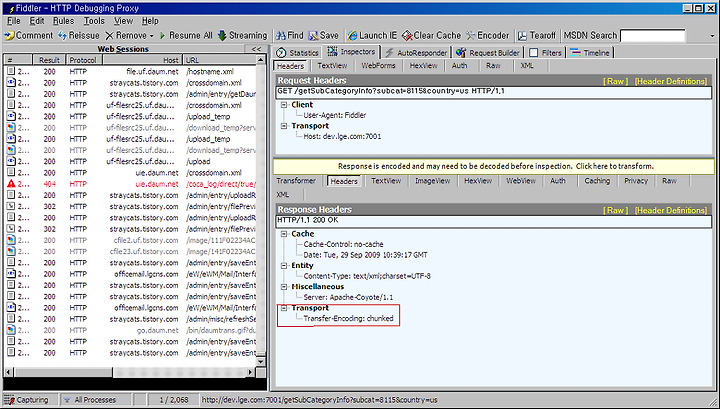Launch IE from the toolbar

371,35
